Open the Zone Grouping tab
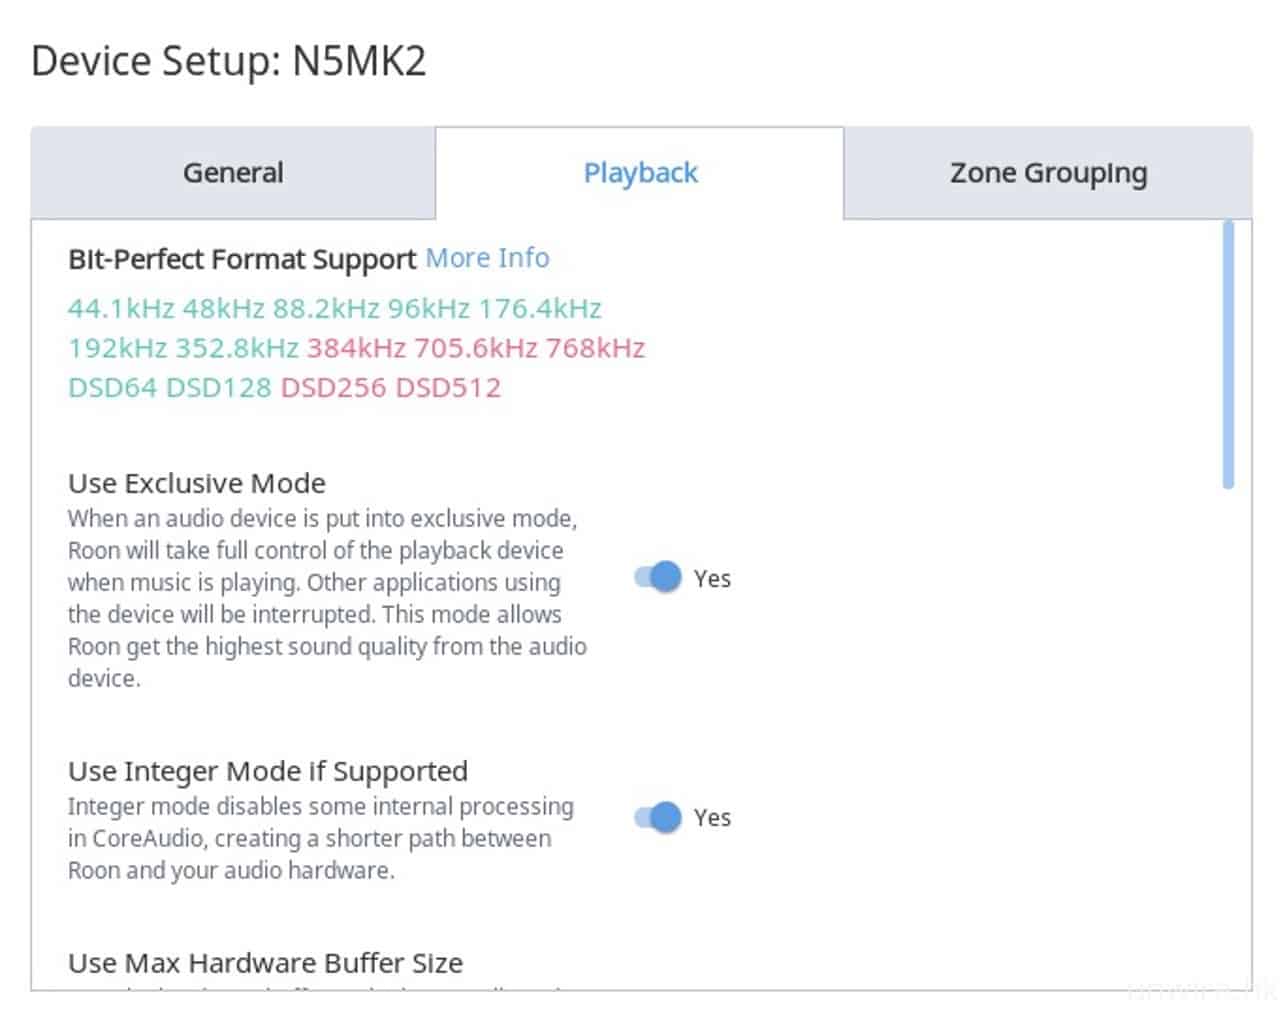This screenshot has width=1280, height=1016. tap(1048, 173)
